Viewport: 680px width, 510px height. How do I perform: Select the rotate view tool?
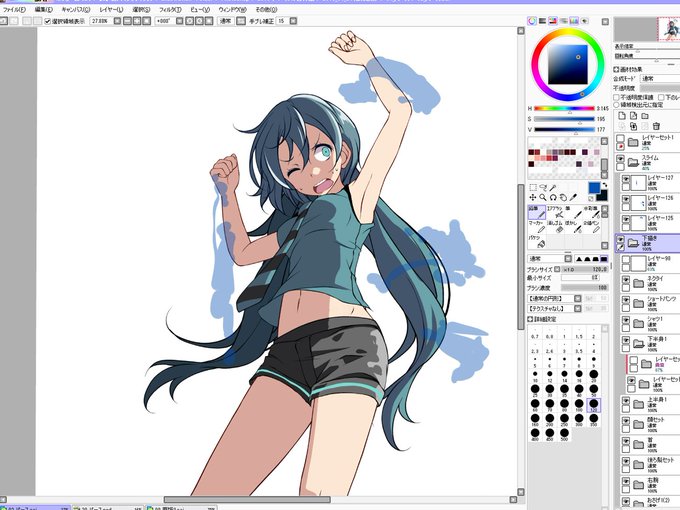(553, 197)
